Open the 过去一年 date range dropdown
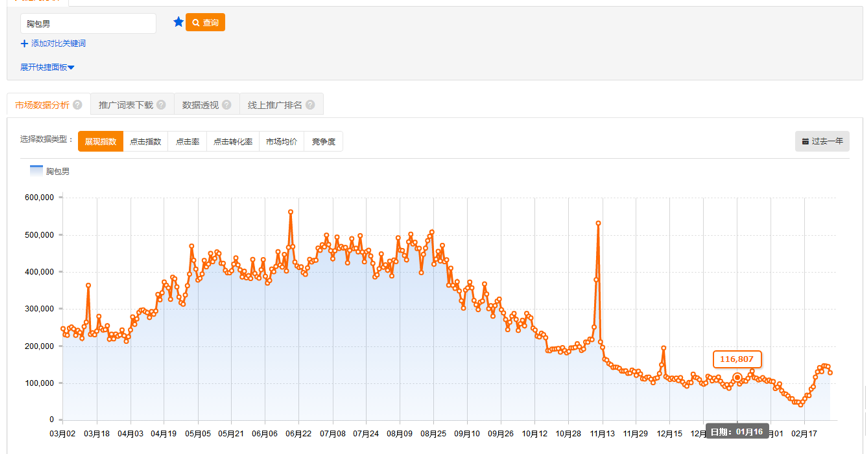Image resolution: width=866 pixels, height=454 pixels. point(822,142)
